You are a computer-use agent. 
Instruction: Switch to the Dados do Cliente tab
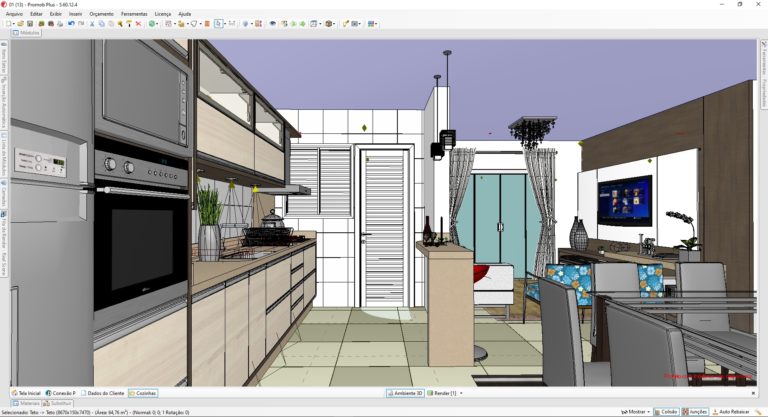[x=102, y=393]
